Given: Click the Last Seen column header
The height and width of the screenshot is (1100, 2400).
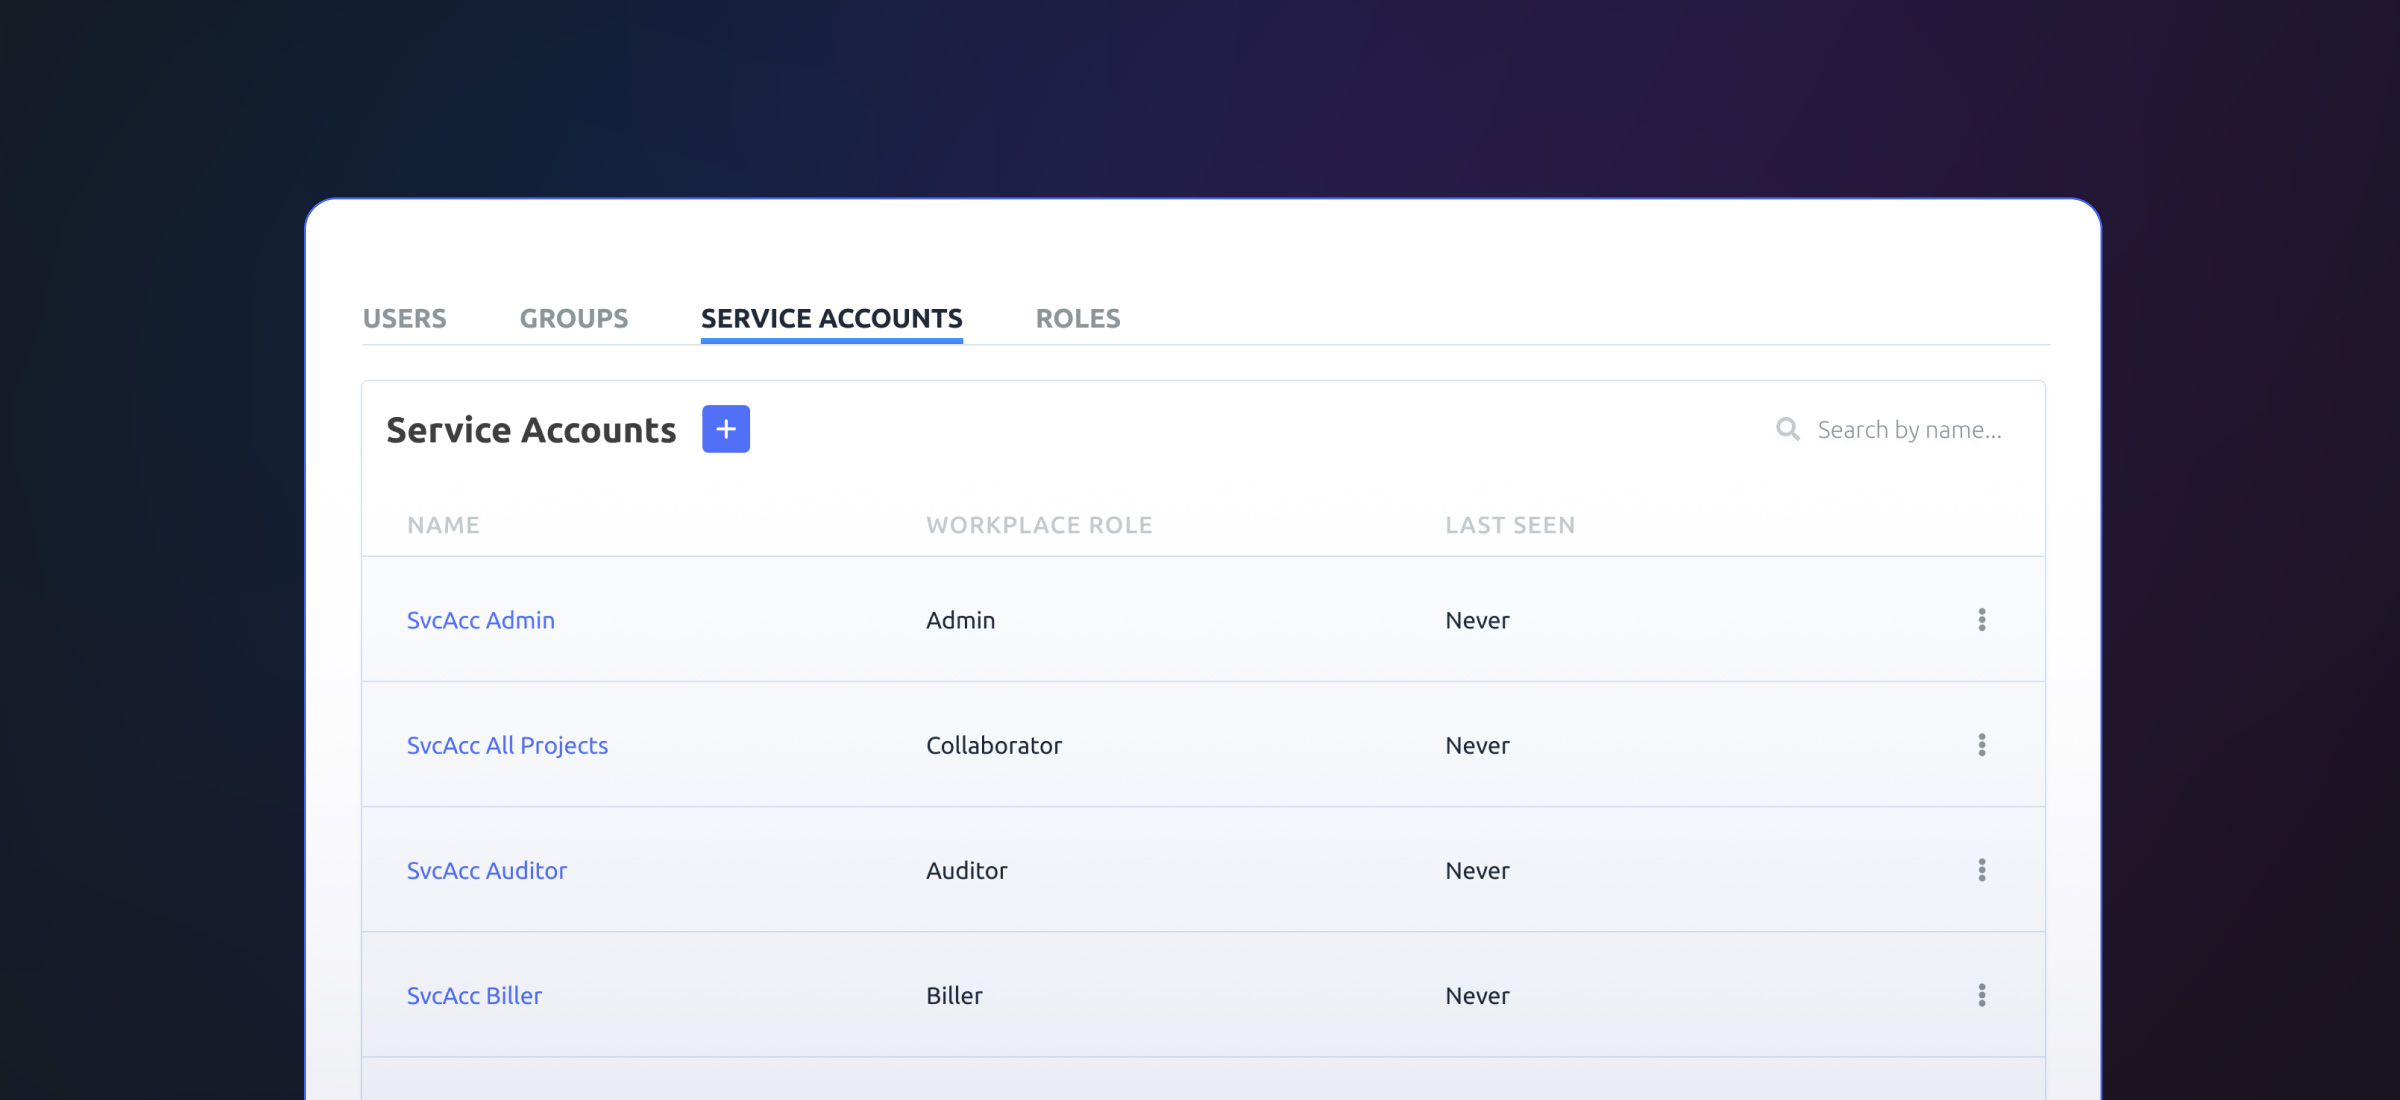Looking at the screenshot, I should click(1509, 525).
